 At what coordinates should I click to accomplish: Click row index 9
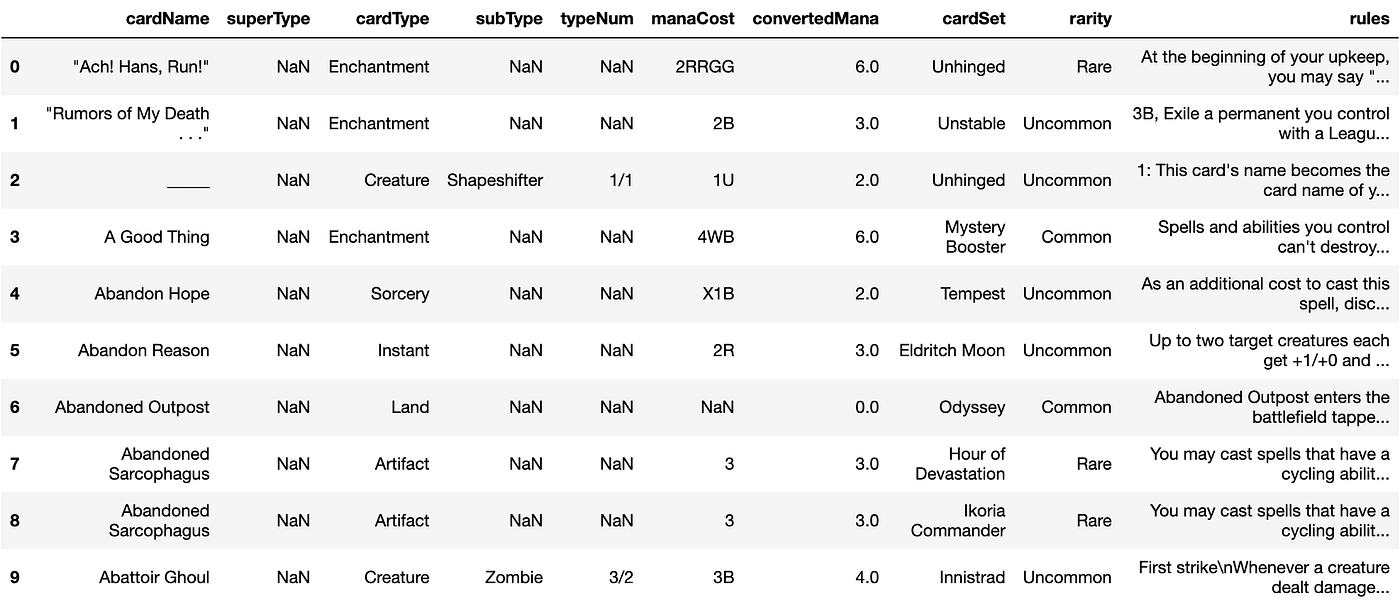click(x=15, y=577)
